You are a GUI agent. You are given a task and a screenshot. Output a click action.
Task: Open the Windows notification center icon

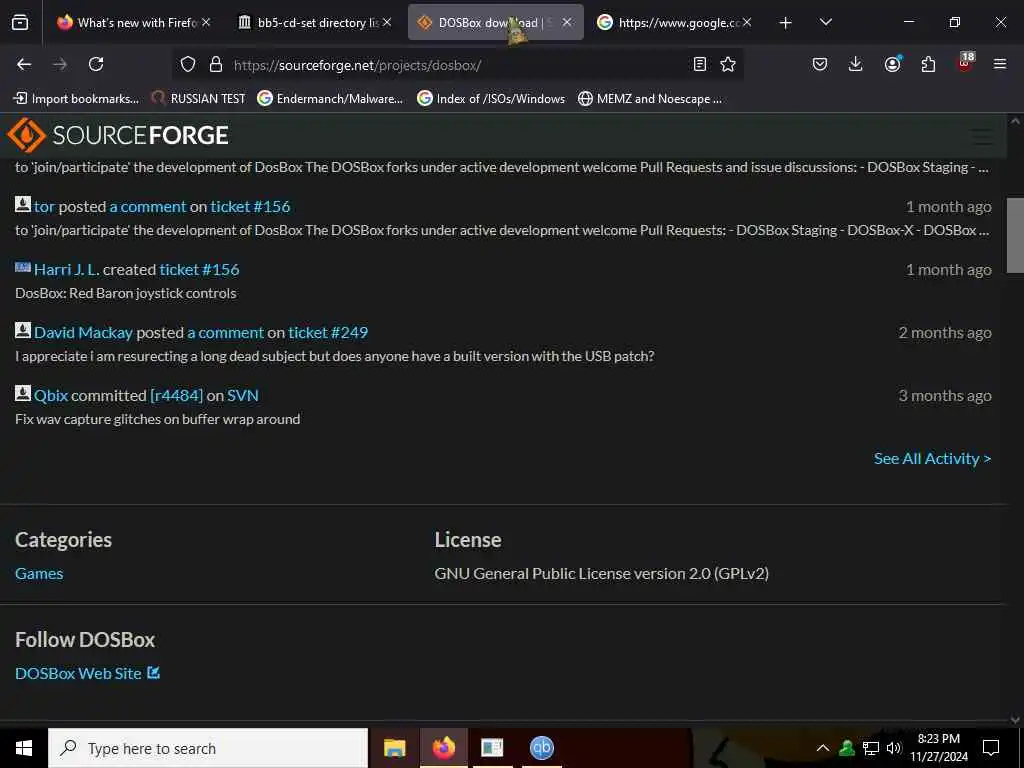point(991,748)
